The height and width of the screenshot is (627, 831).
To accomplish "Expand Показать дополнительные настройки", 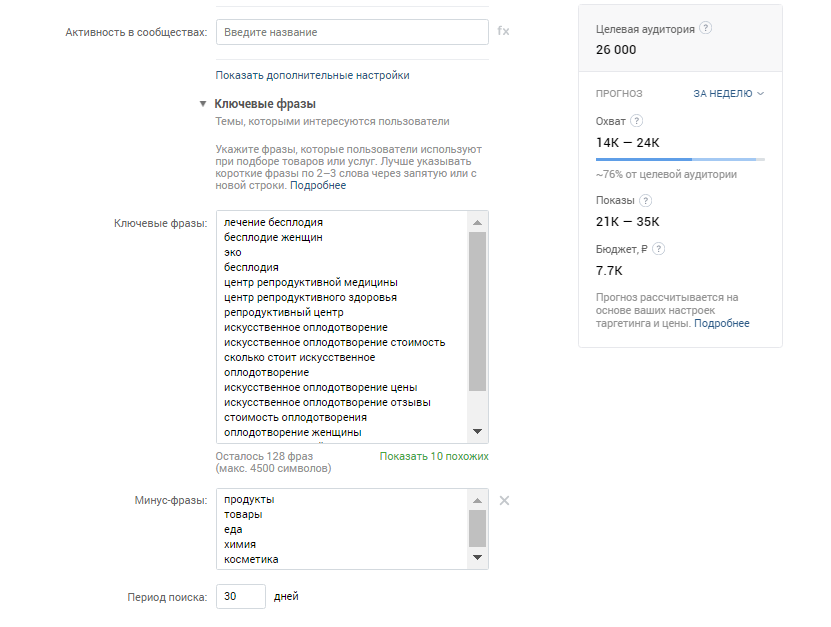I will [x=312, y=75].
